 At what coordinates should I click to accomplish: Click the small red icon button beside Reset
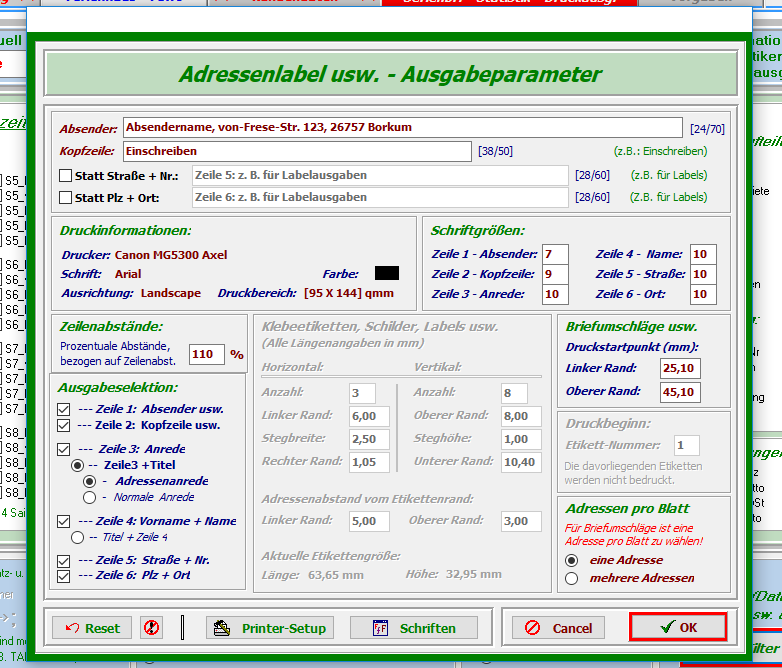click(151, 628)
